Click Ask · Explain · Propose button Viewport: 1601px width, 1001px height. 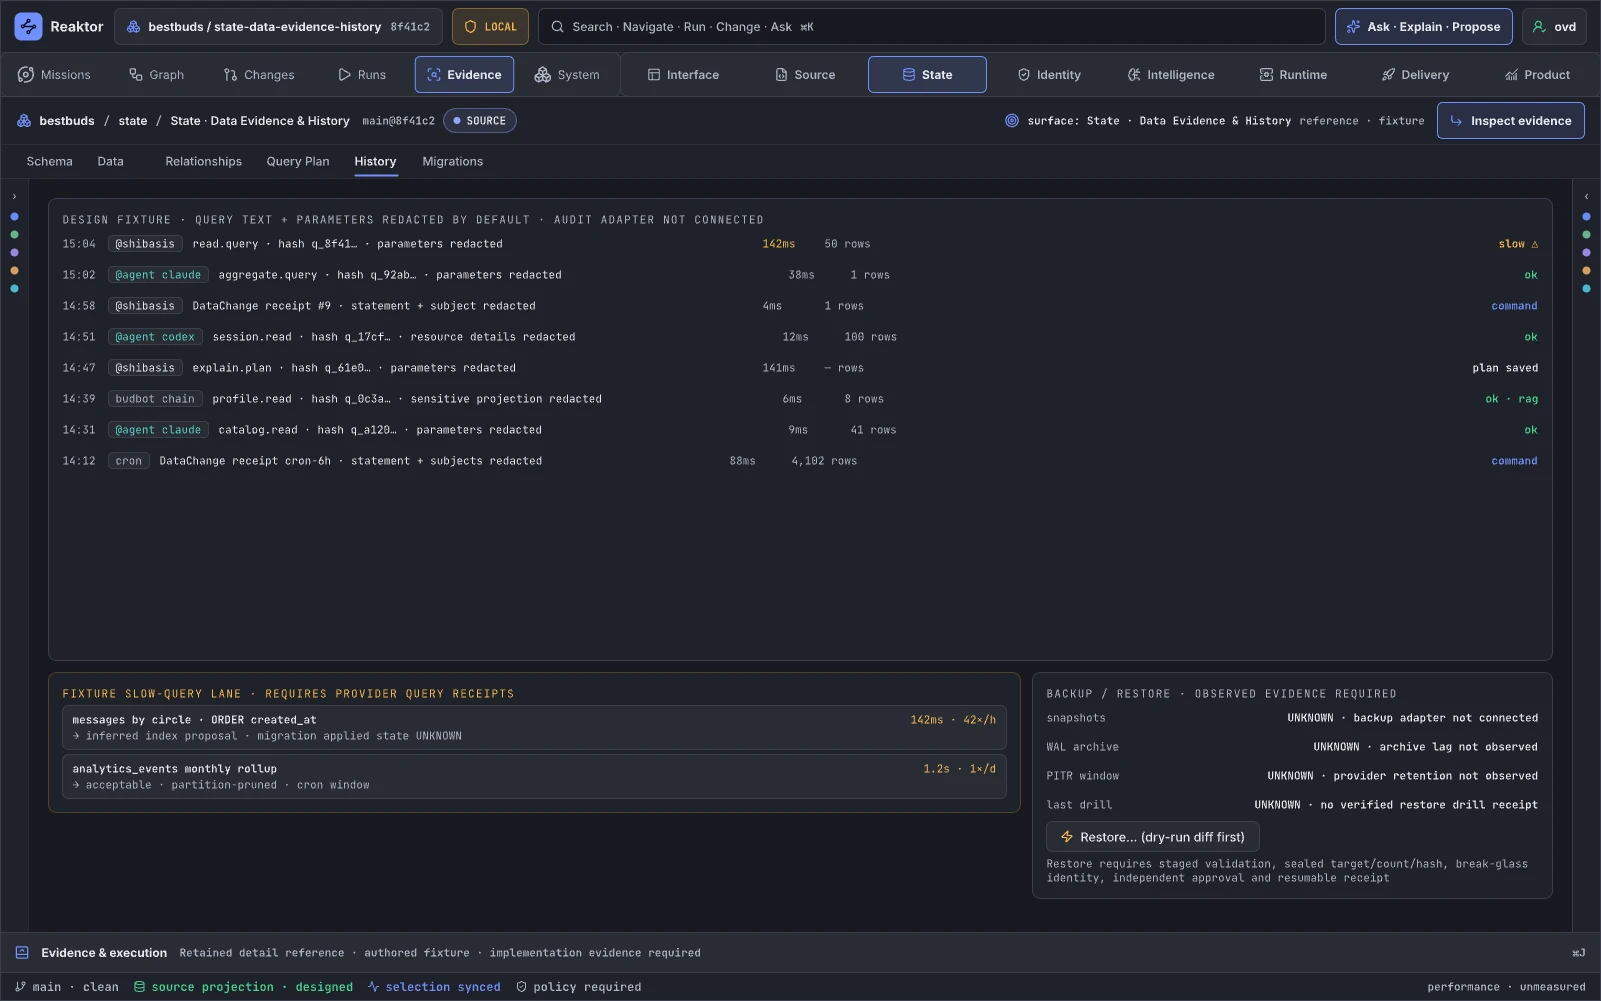click(x=1424, y=27)
